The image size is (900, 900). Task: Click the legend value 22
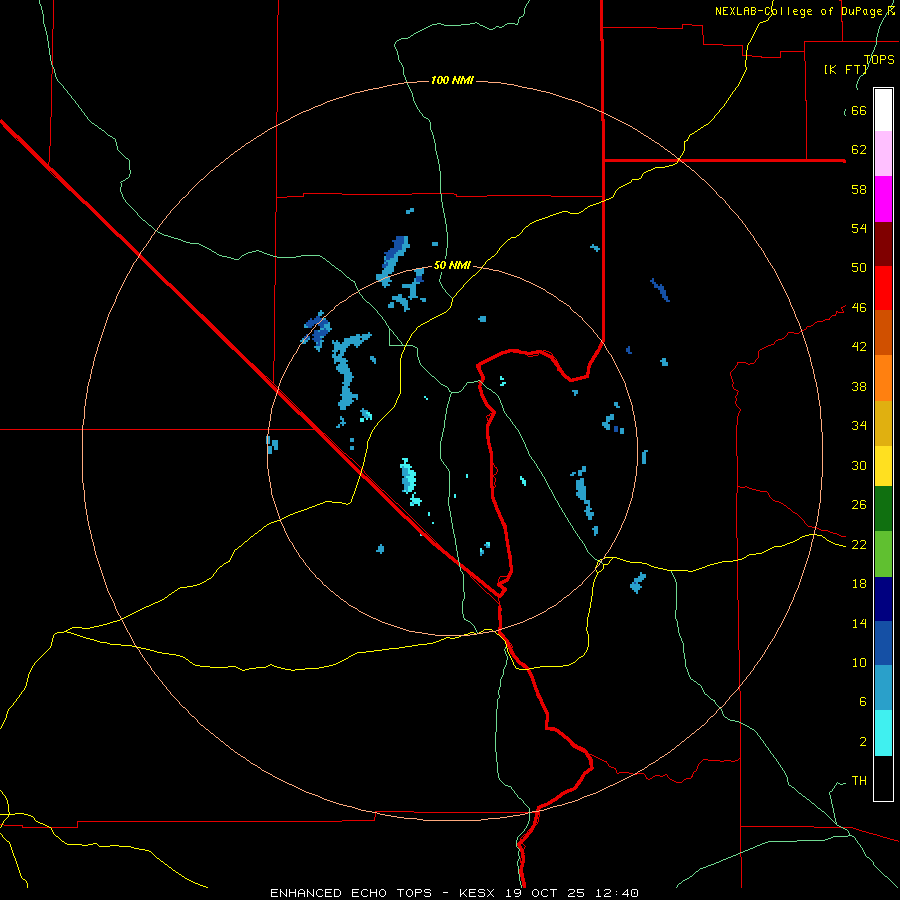point(859,544)
